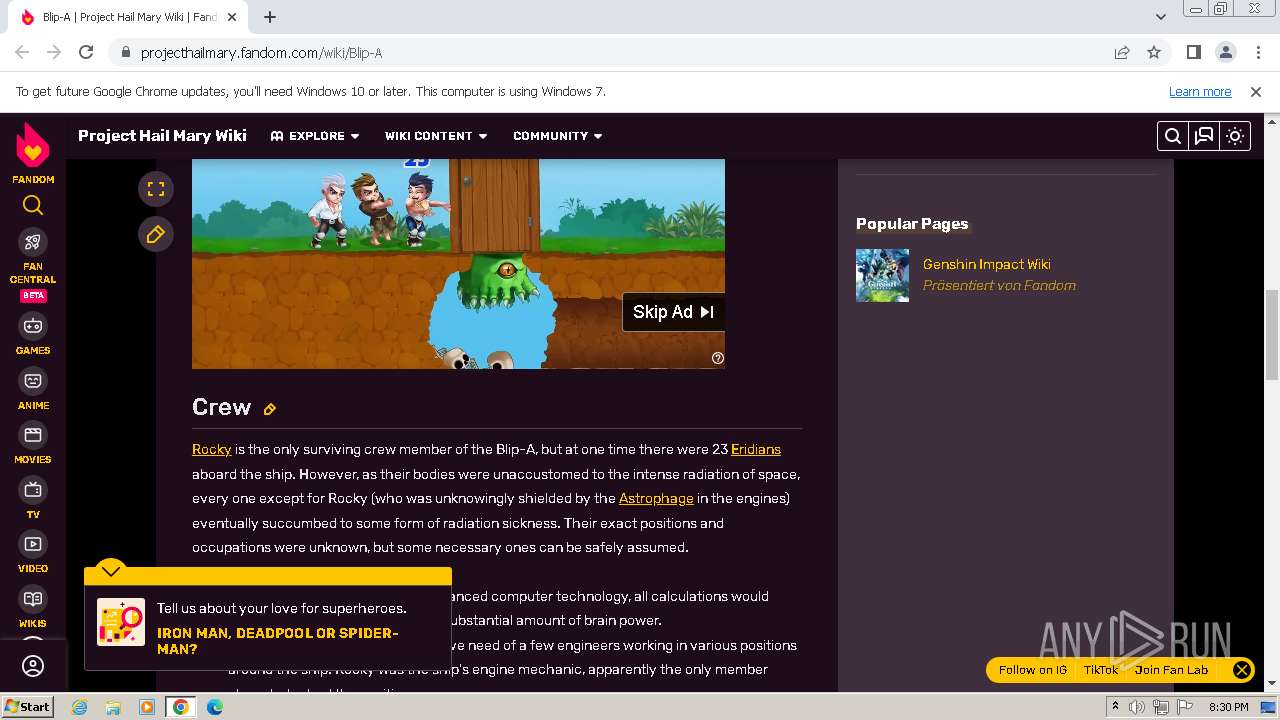
Task: Open wiki search magnifier in header
Action: [x=1173, y=136]
